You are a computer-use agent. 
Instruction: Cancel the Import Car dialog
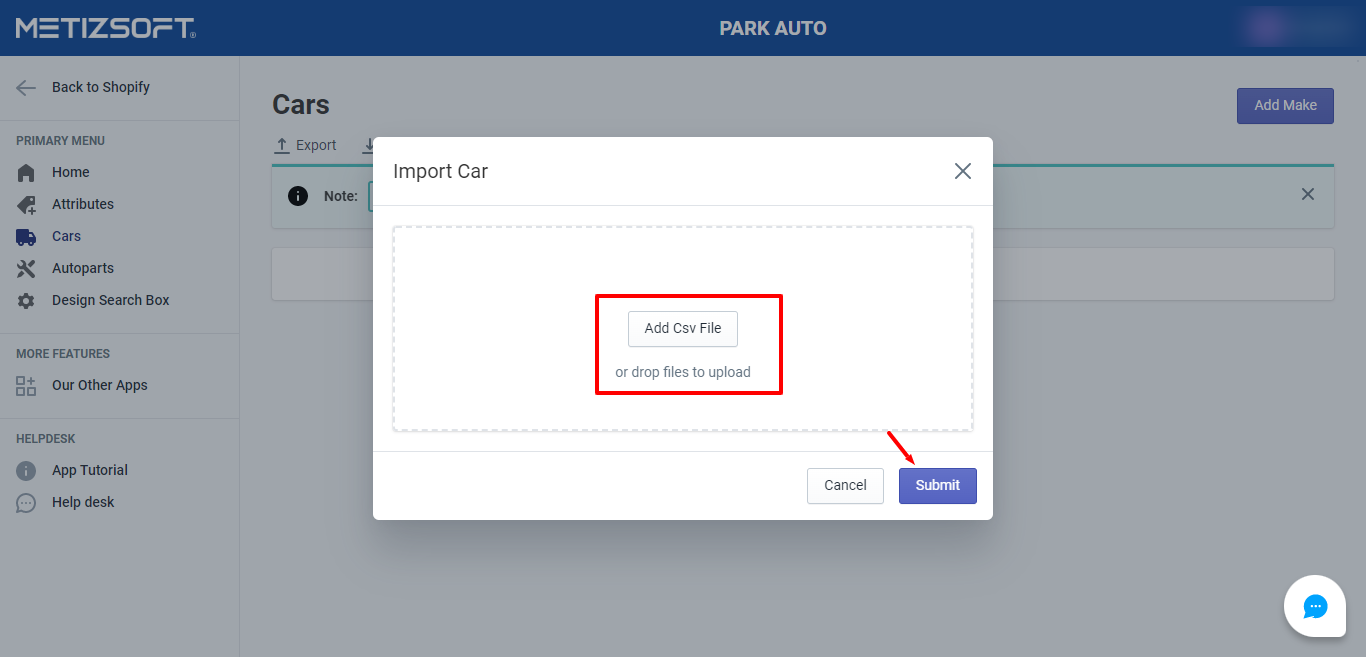[844, 485]
